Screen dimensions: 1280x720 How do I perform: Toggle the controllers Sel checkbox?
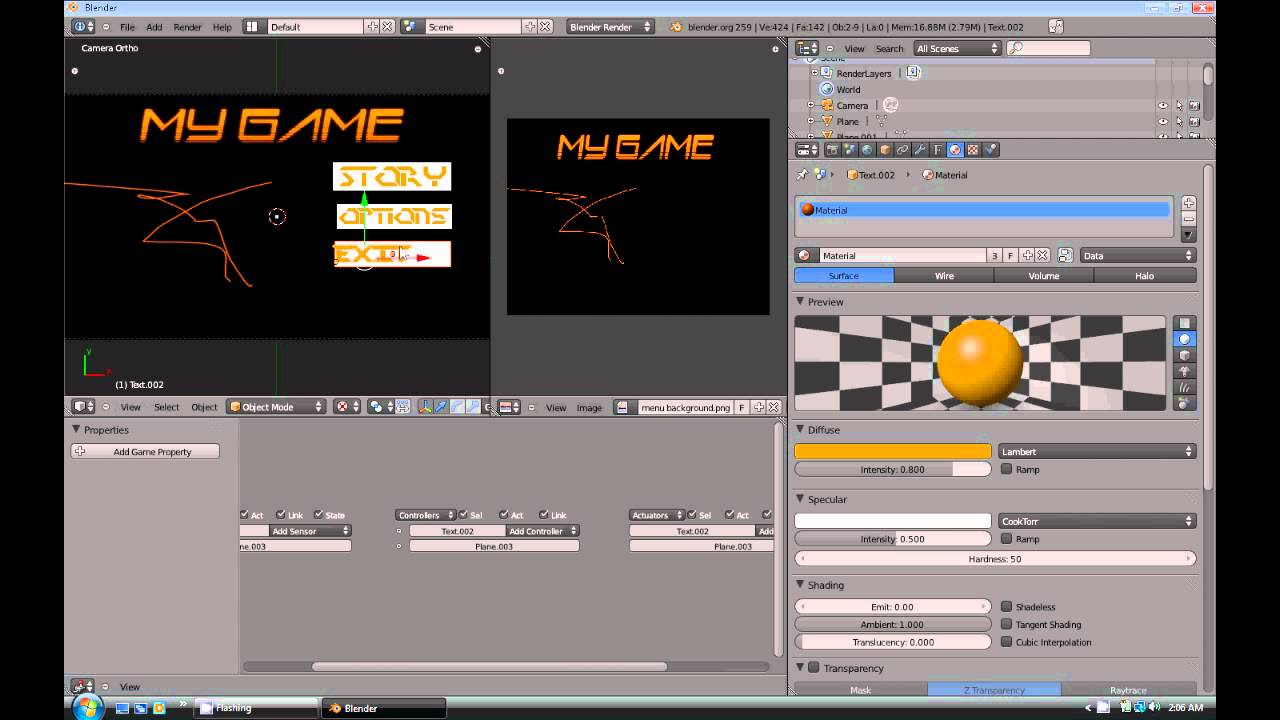[x=463, y=515]
